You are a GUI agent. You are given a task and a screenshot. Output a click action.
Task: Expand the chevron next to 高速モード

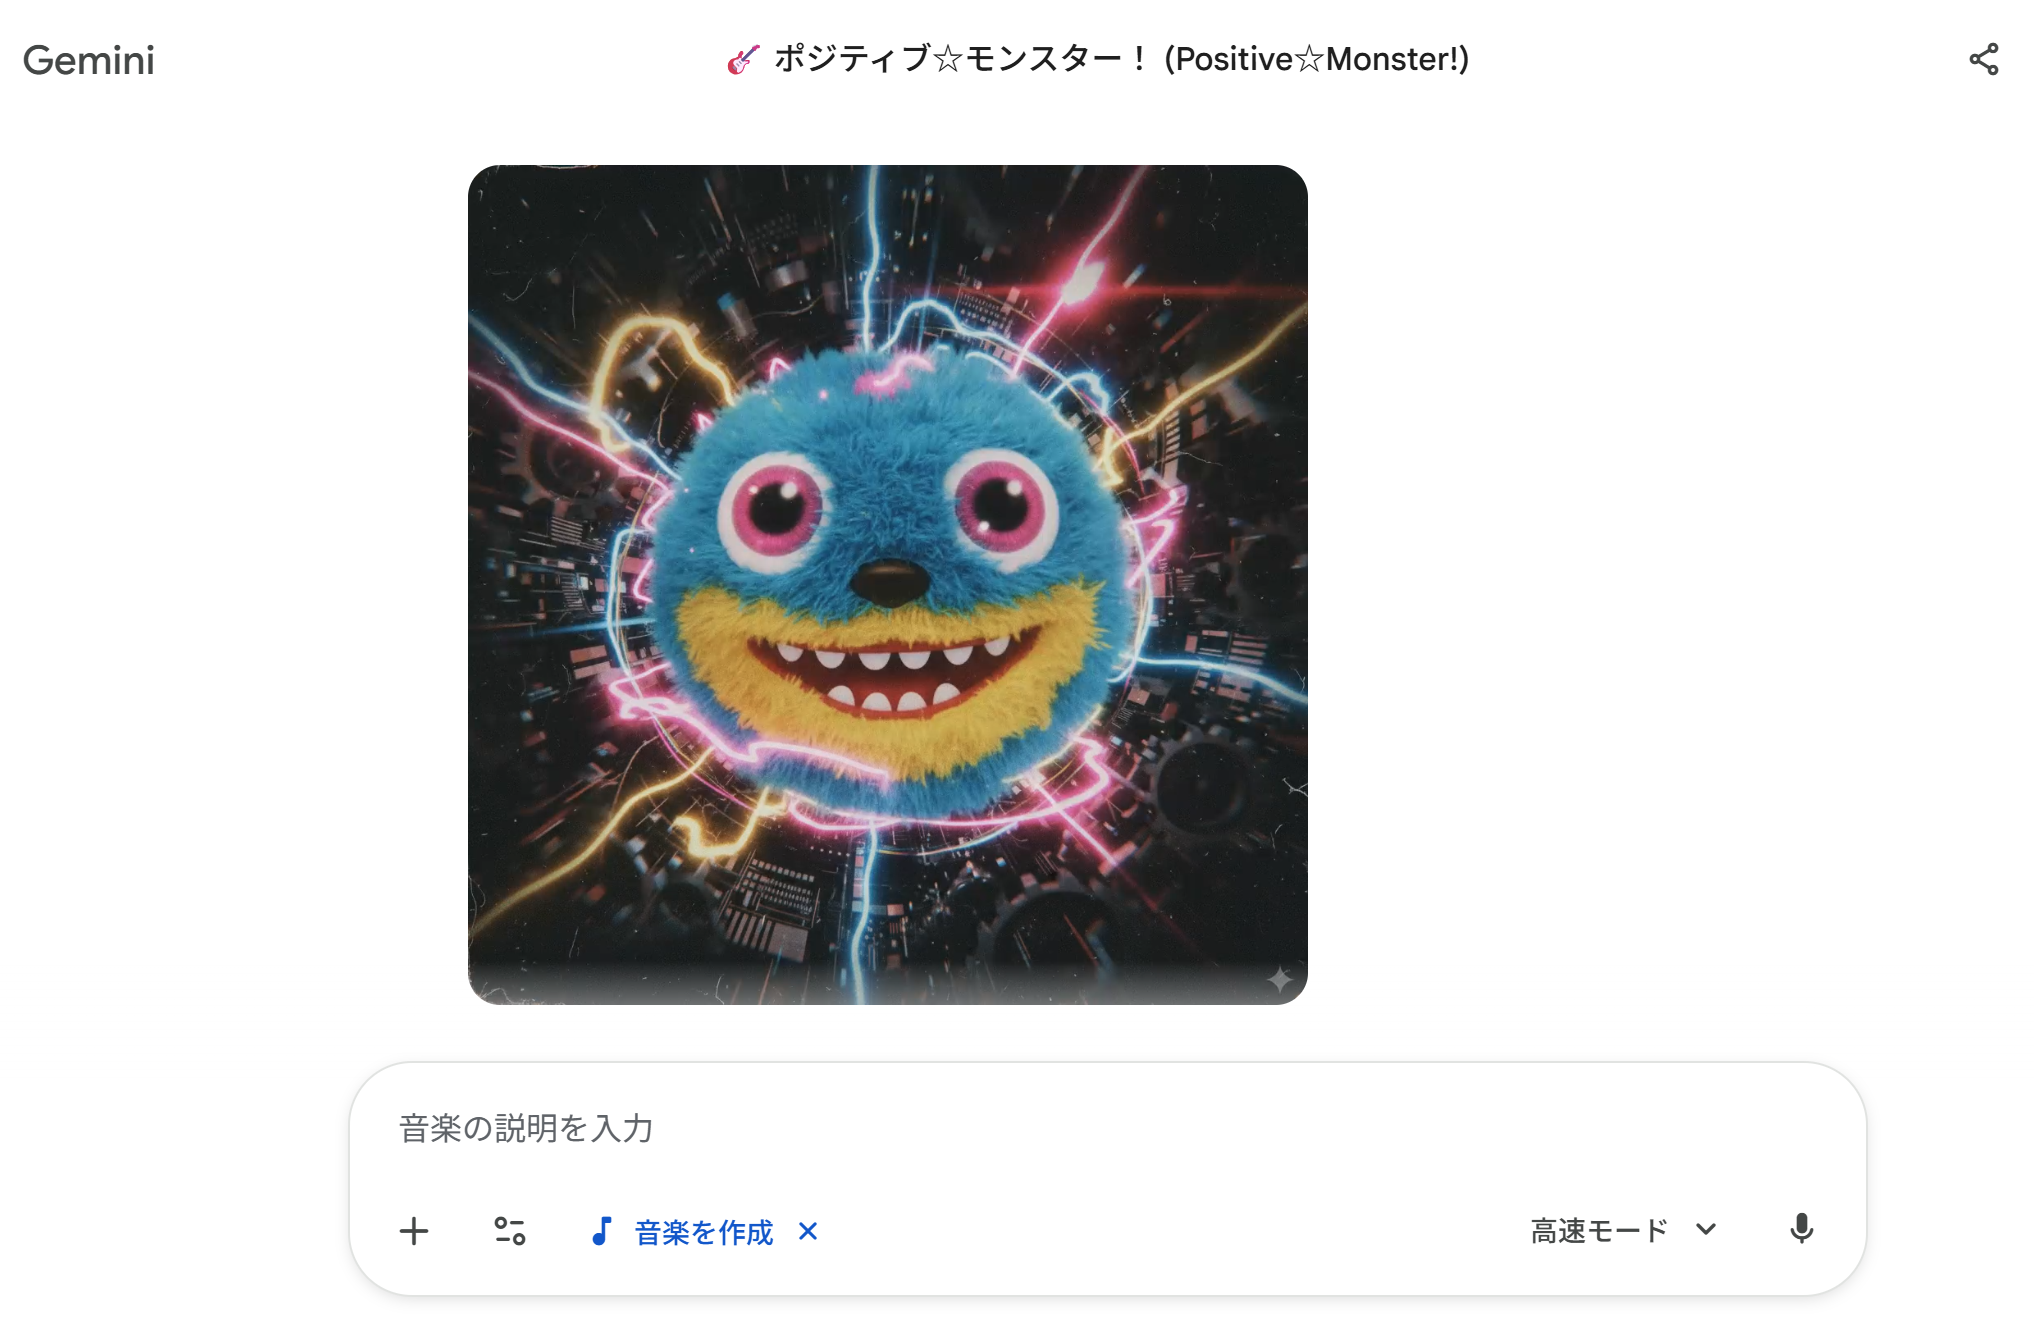pyautogui.click(x=1706, y=1230)
